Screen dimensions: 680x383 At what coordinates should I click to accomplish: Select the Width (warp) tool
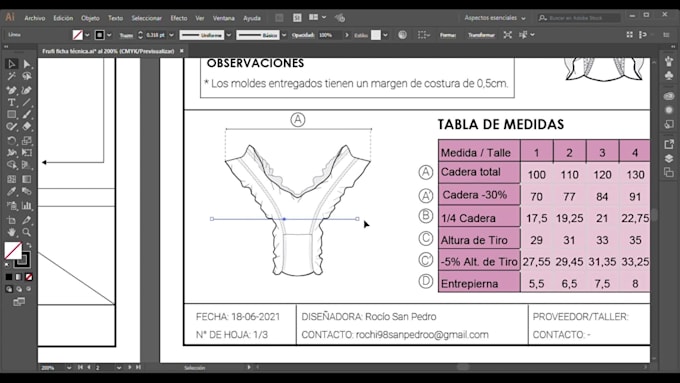(x=11, y=153)
